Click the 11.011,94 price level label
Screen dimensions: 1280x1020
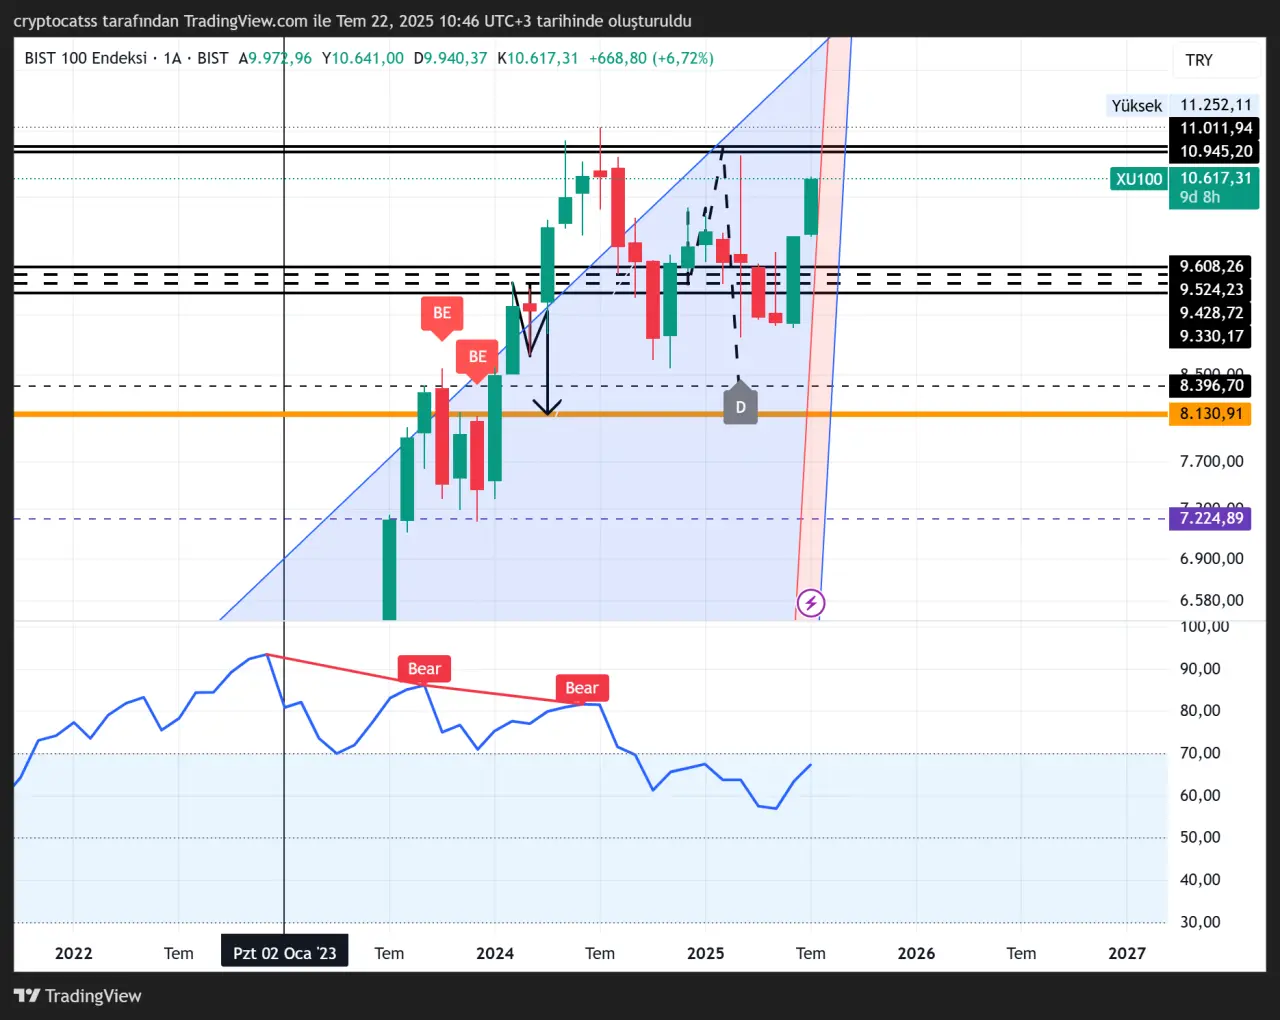click(x=1215, y=128)
